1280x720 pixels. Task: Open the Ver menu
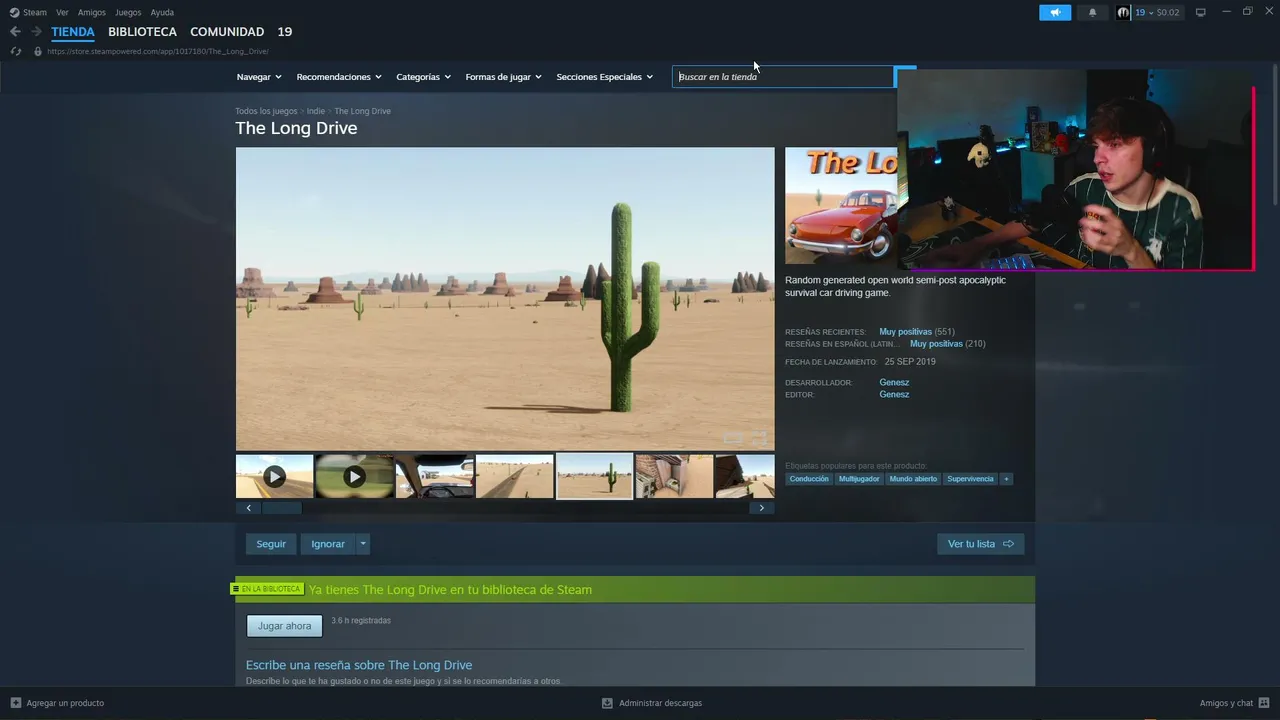(x=62, y=12)
